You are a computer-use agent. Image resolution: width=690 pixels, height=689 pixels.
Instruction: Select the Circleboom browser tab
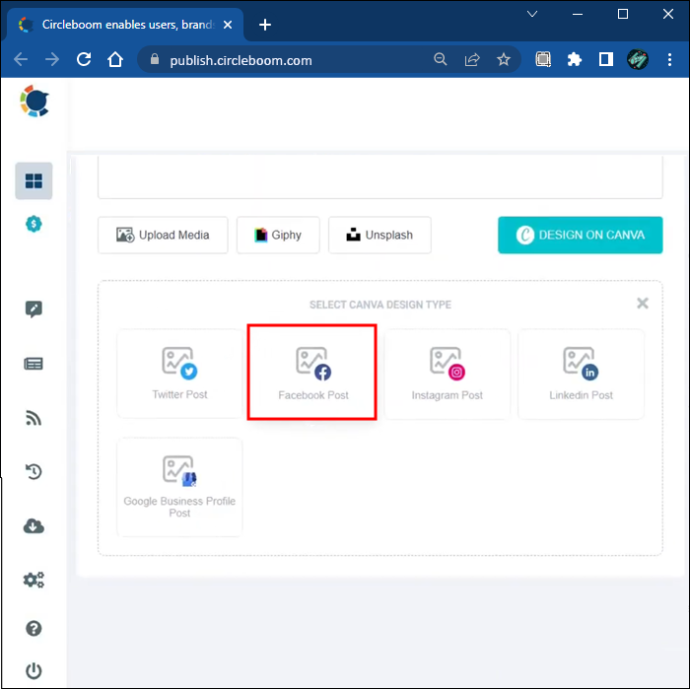(x=125, y=25)
